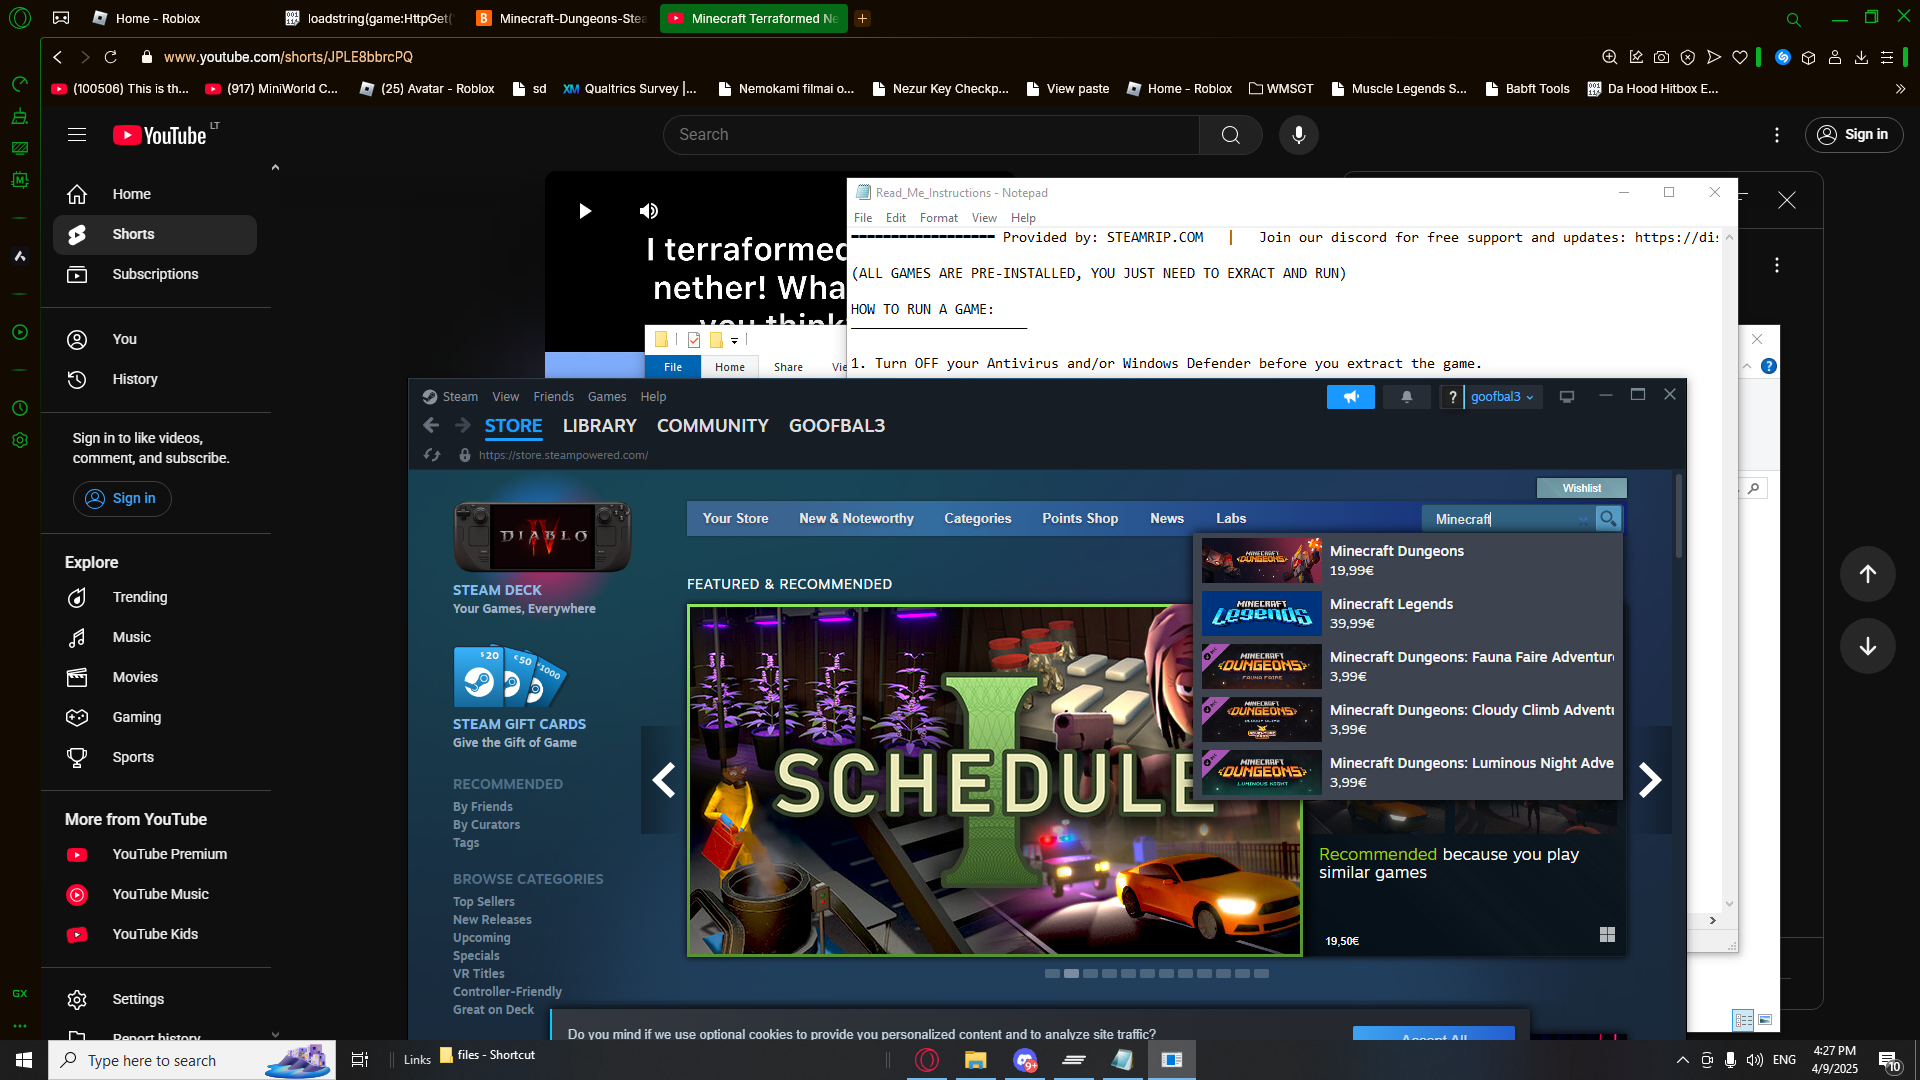Select Minecraft Dungeons search suggestion
The width and height of the screenshot is (1920, 1080).
[1408, 560]
